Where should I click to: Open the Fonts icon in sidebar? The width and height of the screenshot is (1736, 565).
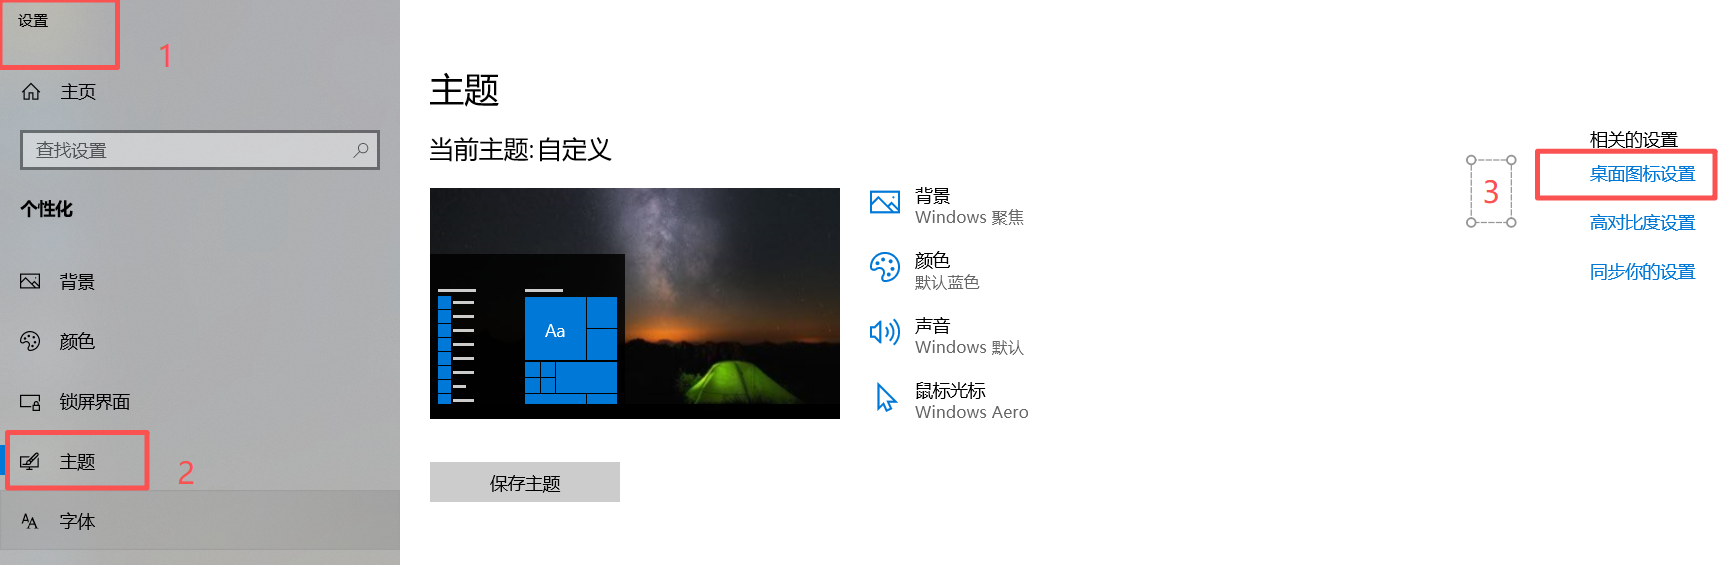(x=31, y=522)
